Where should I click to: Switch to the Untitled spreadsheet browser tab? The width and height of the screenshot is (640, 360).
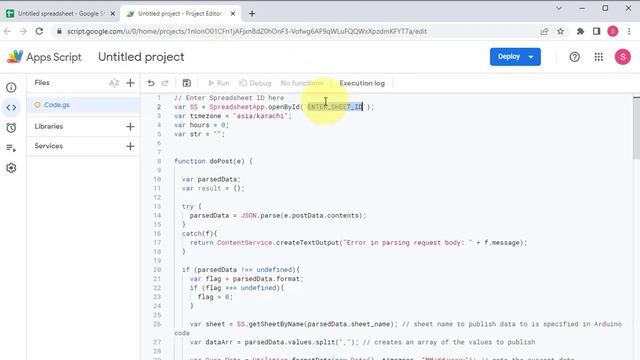coord(60,13)
